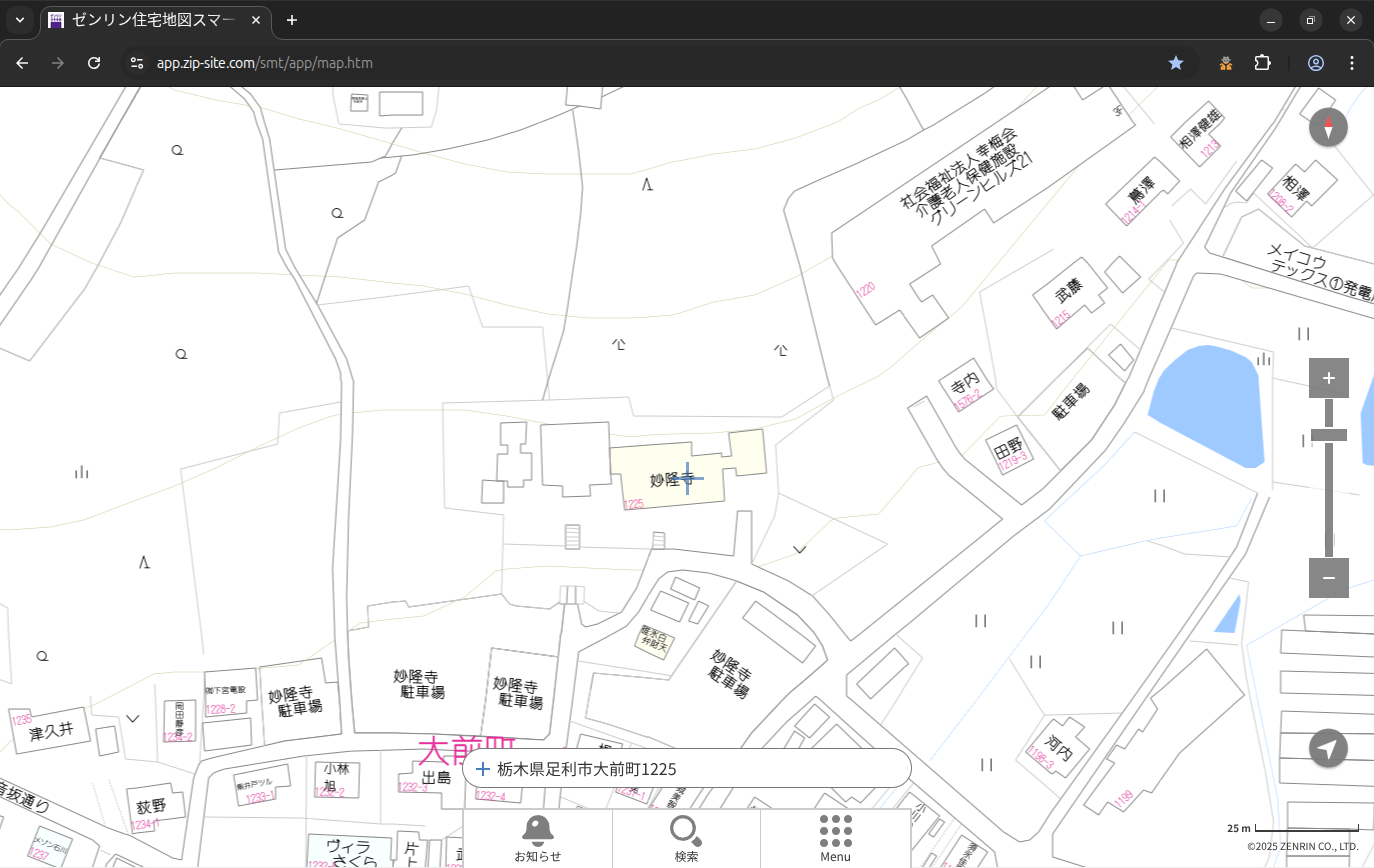
Task: Click the current location arrow button
Action: pos(1328,748)
